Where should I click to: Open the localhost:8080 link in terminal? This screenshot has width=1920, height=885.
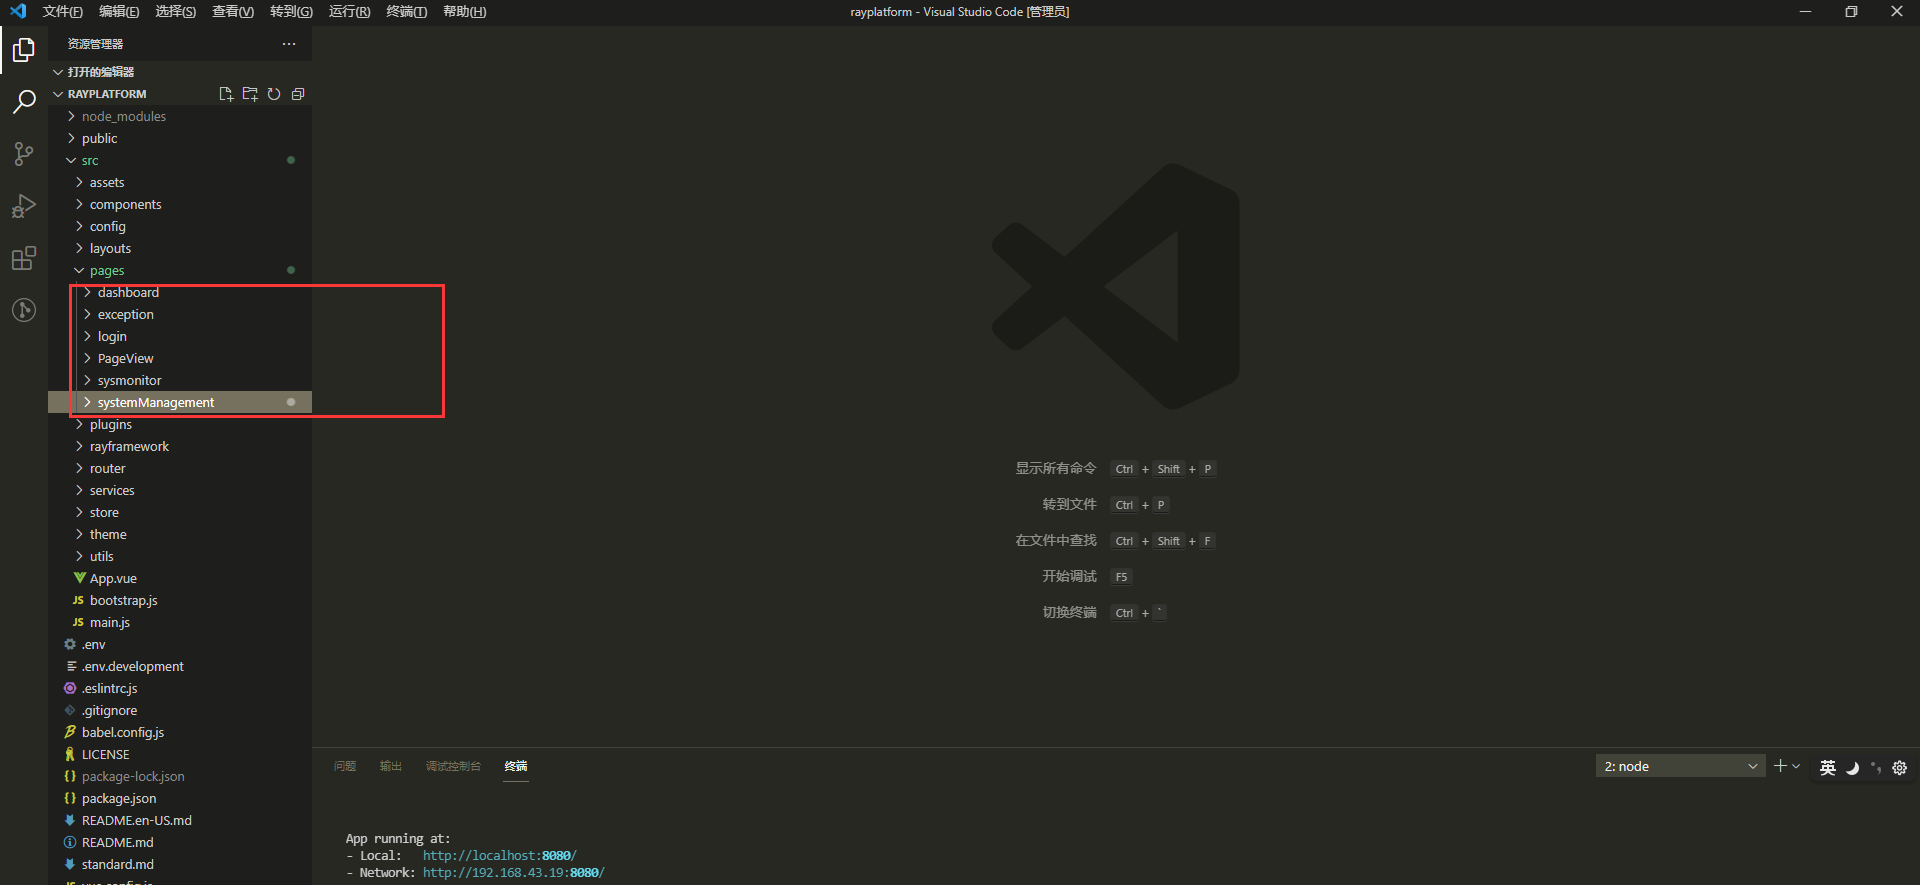pos(499,856)
